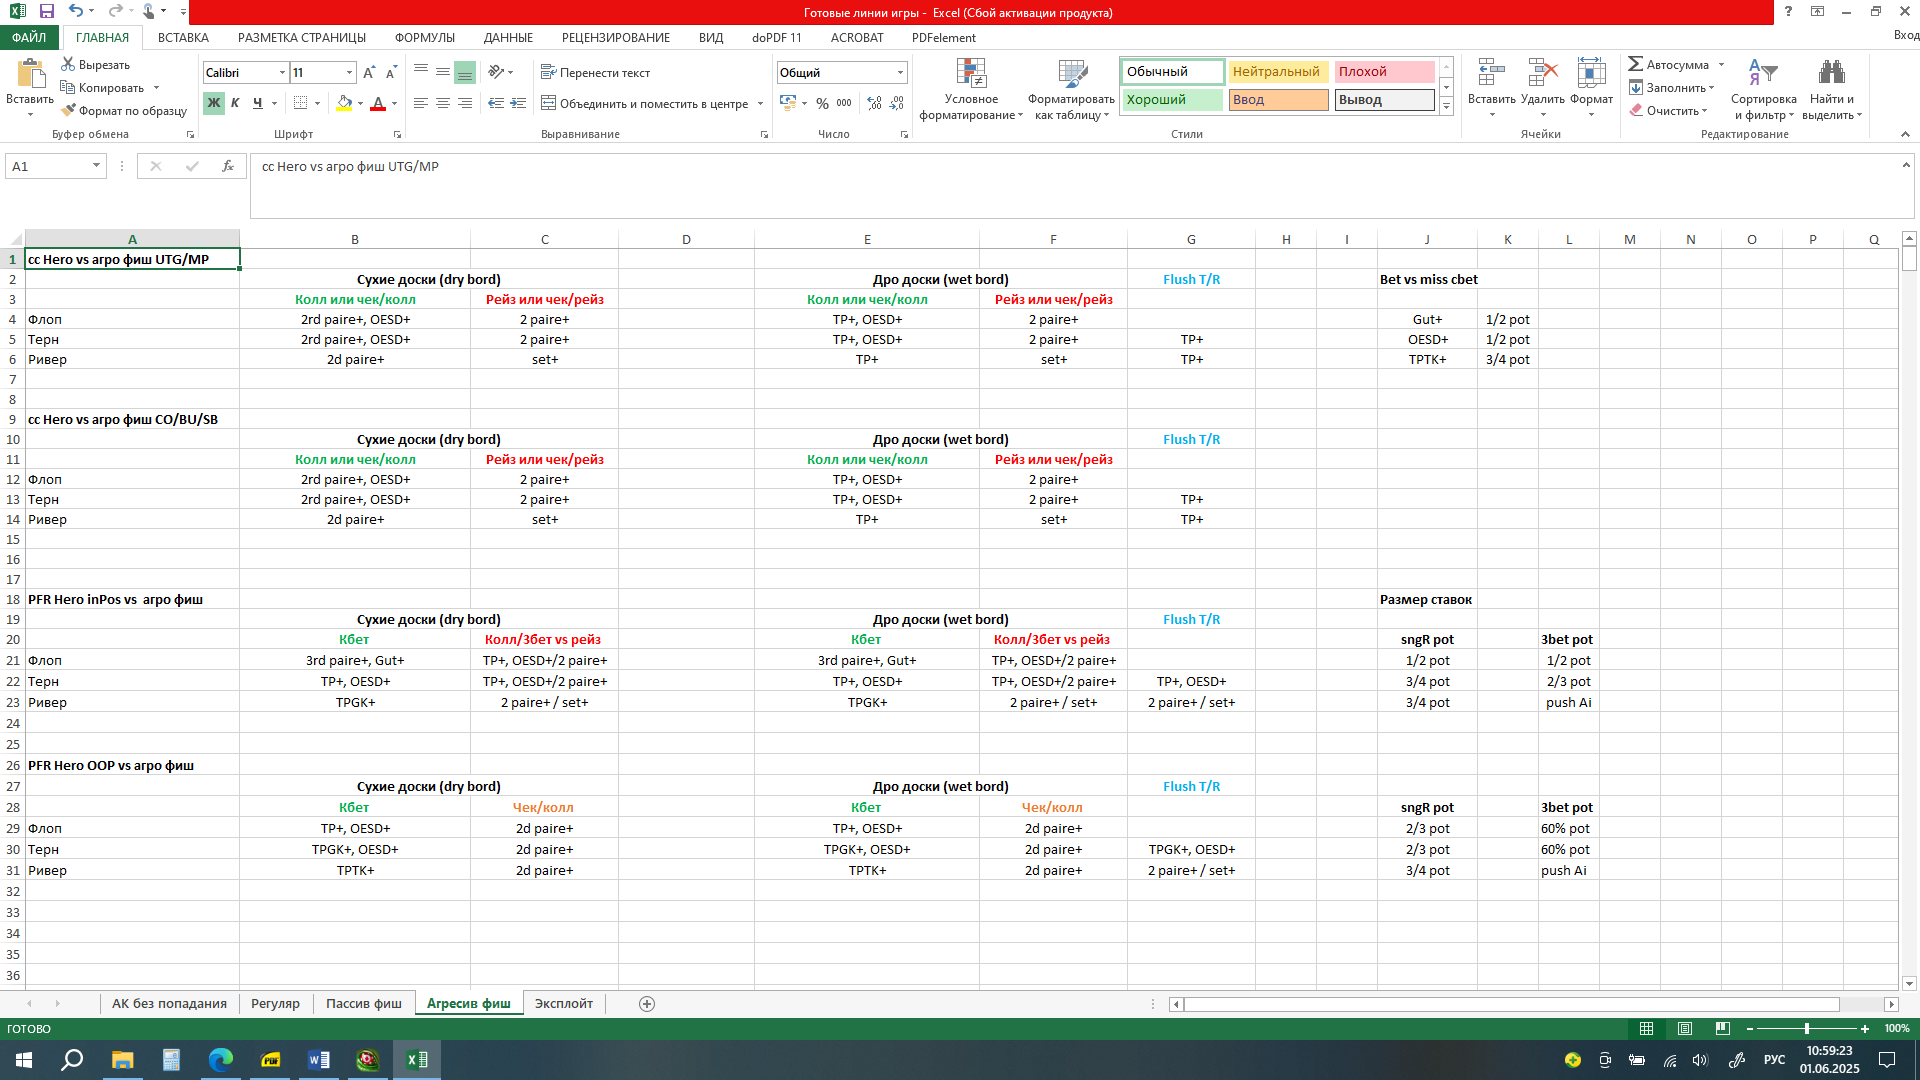Viewport: 1920px width, 1080px height.
Task: Click Формат по образцу format painter
Action: (124, 111)
